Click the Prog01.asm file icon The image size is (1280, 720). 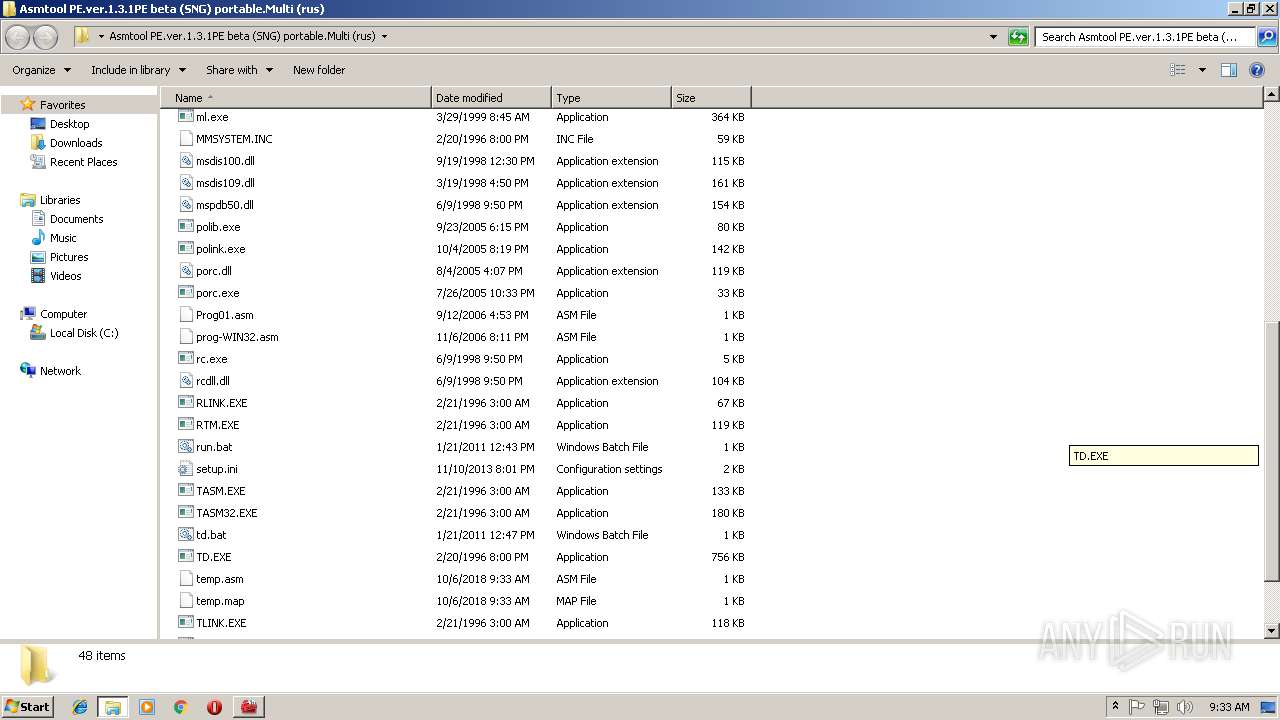(185, 315)
